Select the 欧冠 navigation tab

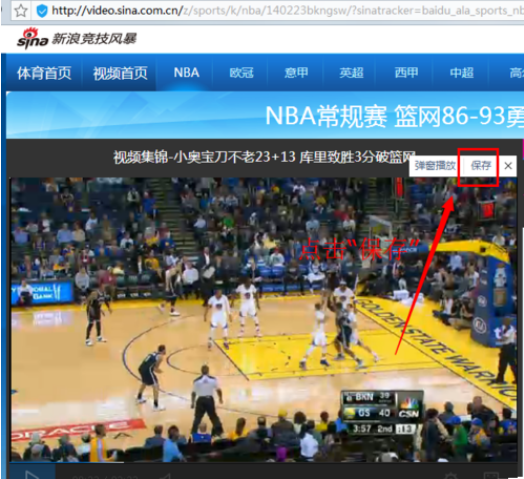coord(241,73)
